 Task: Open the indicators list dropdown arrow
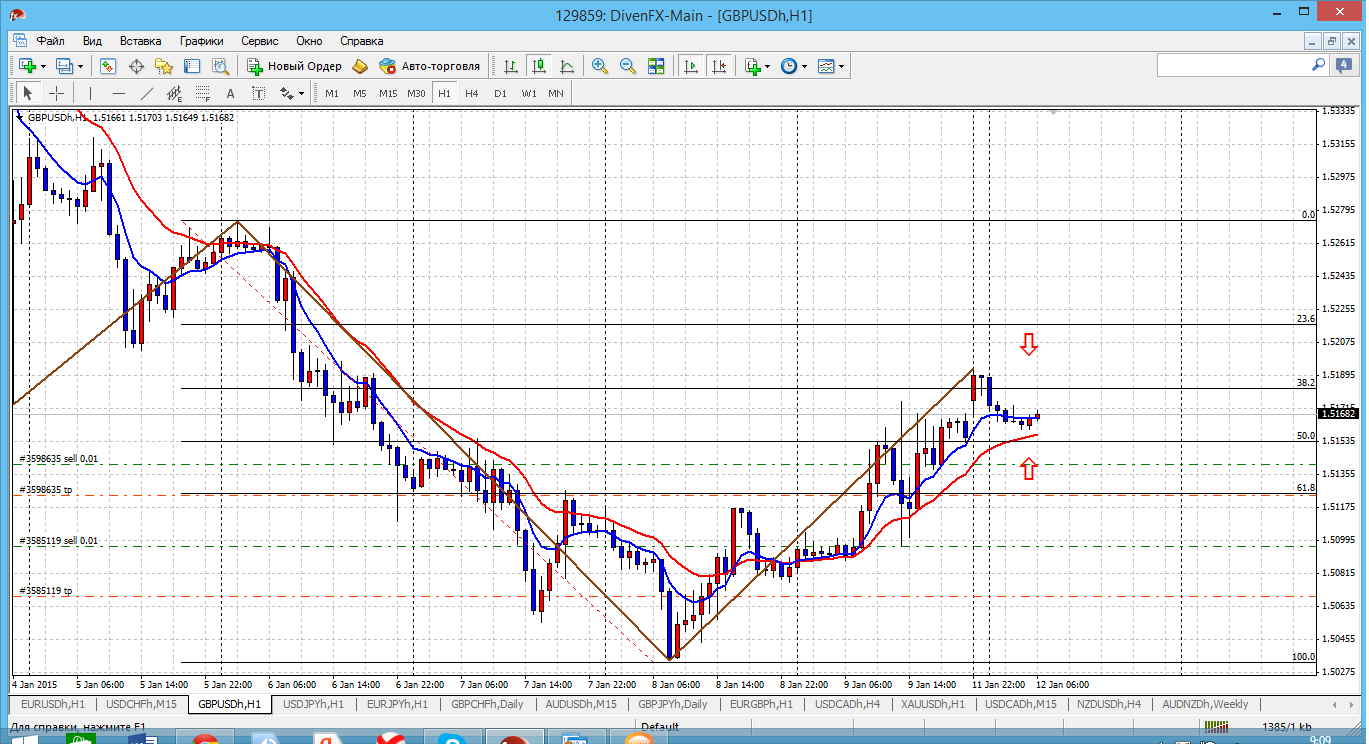coord(767,66)
